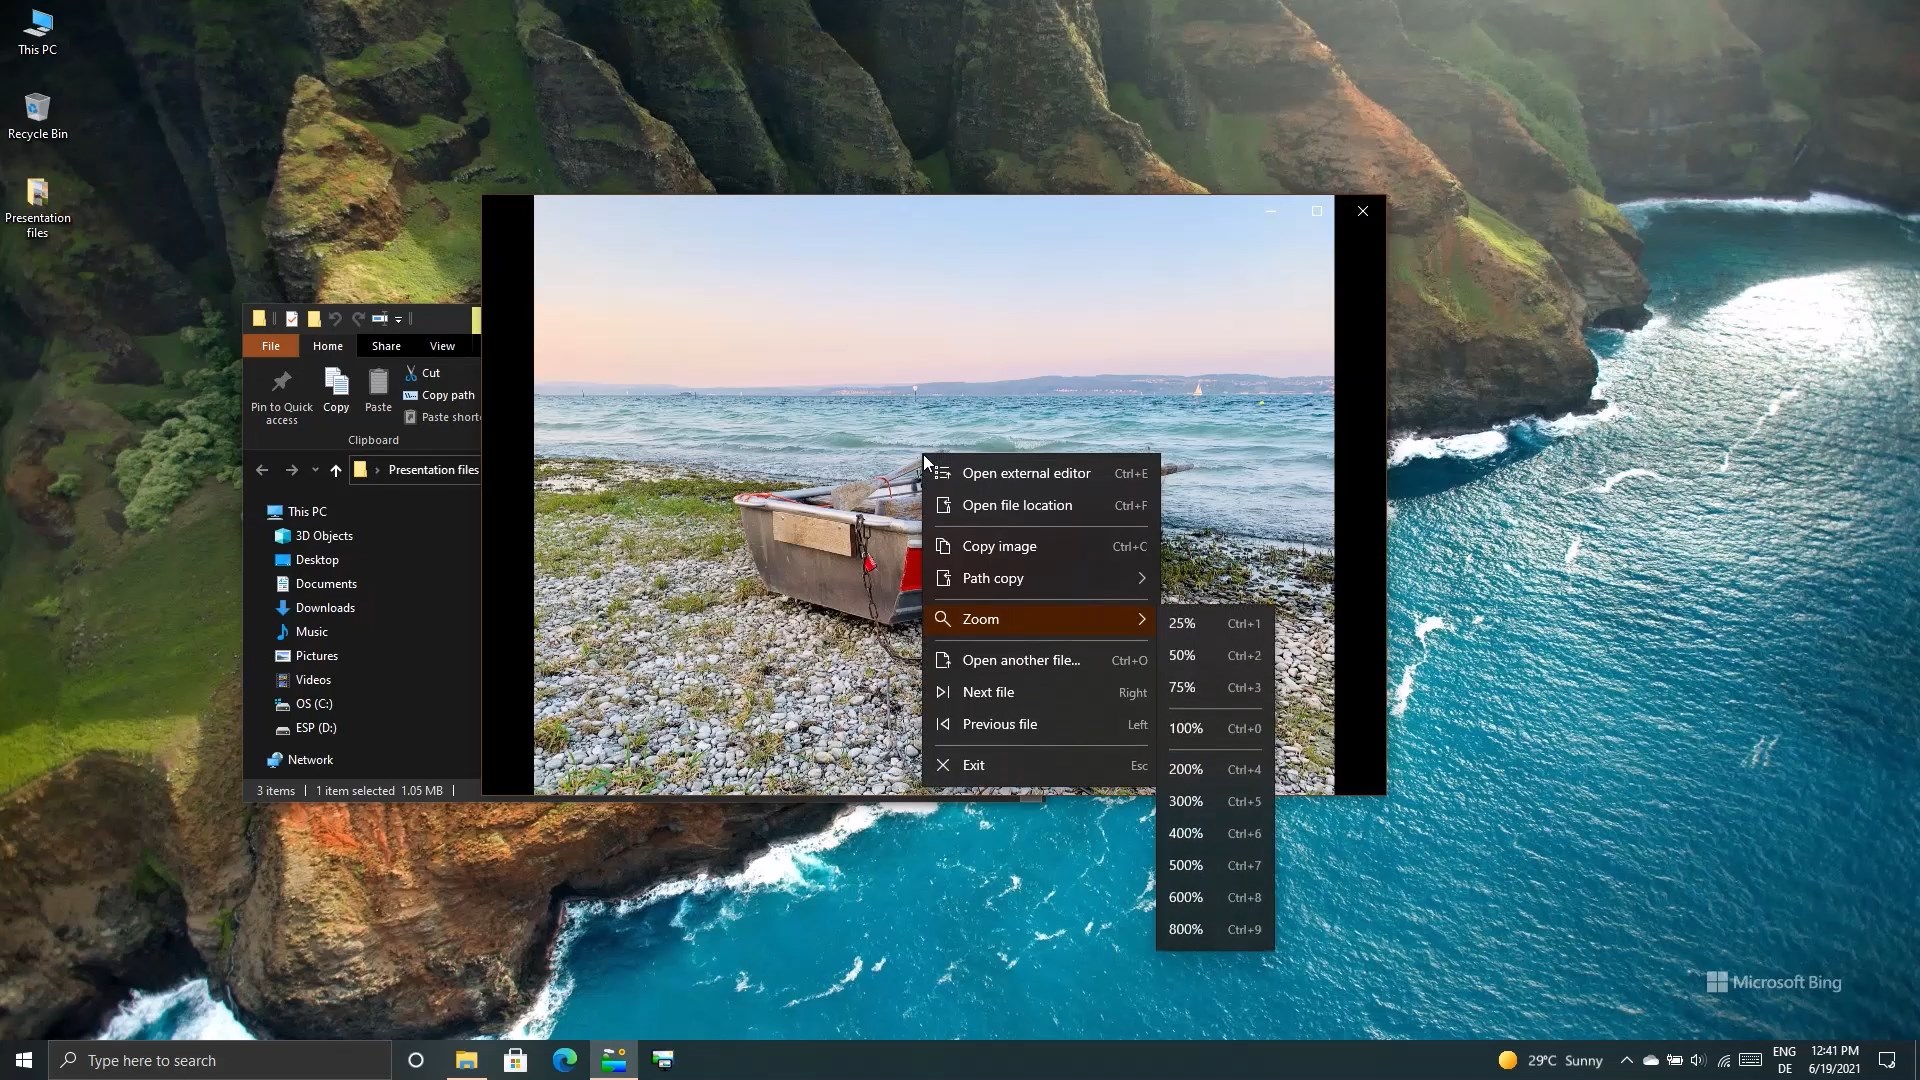Open the recent locations dropdown chevron
Image resolution: width=1920 pixels, height=1080 pixels.
click(315, 470)
